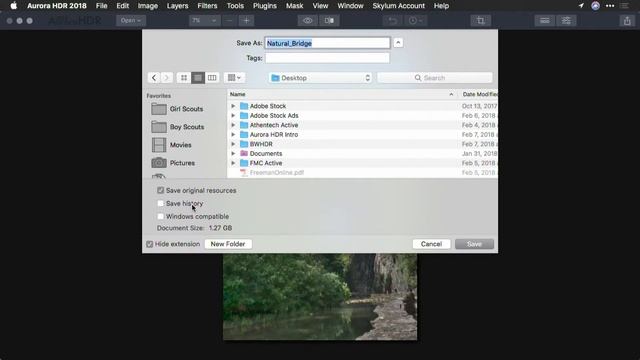The width and height of the screenshot is (640, 360).
Task: Click the undo arrow in toolbar
Action: coord(392,20)
